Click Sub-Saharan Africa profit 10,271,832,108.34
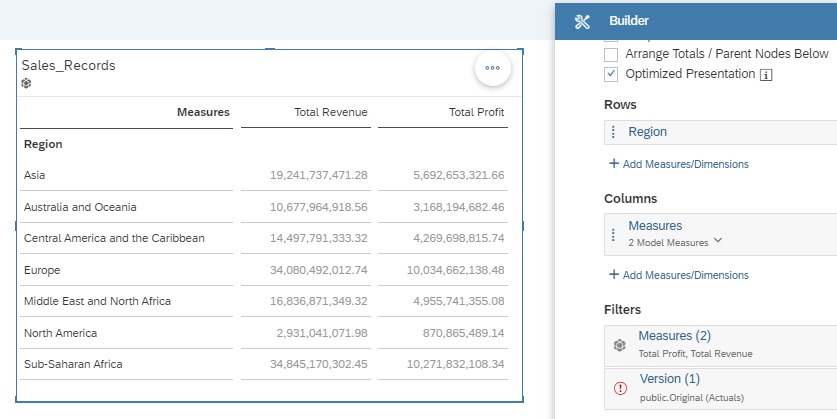The image size is (837, 419). click(455, 364)
